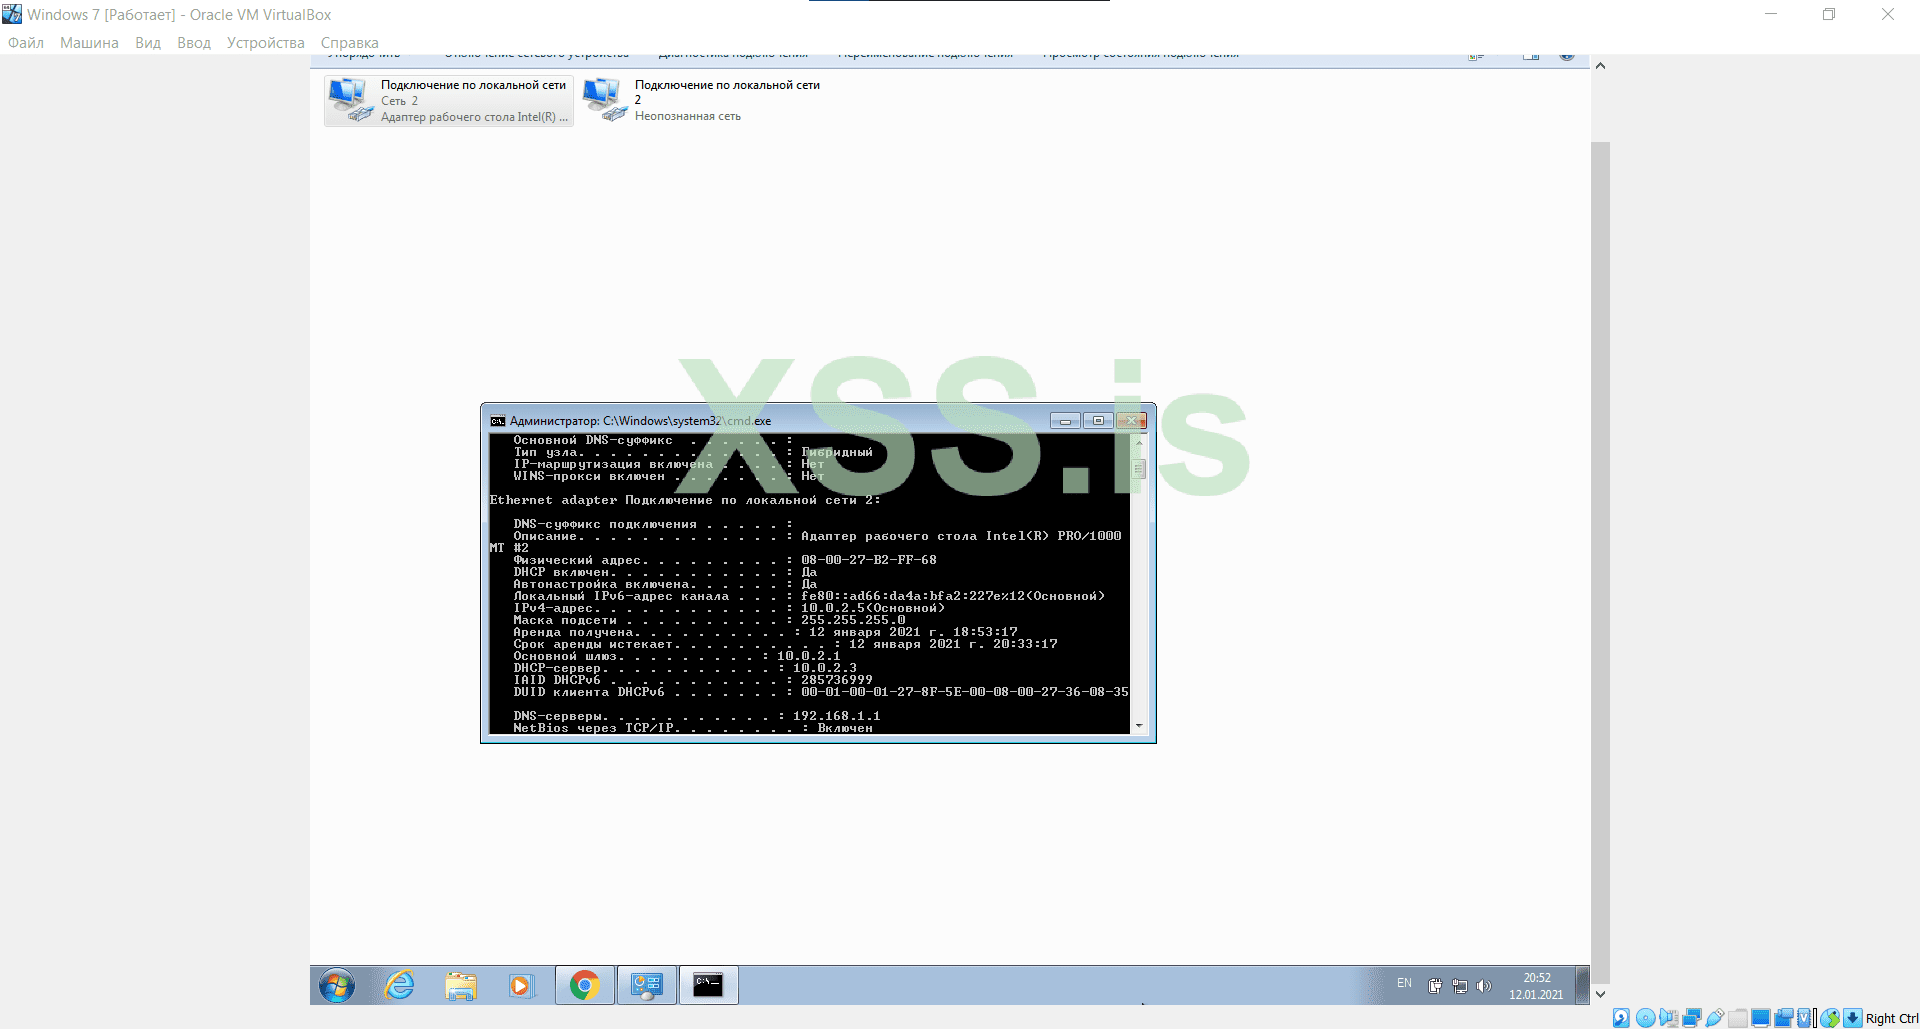Image resolution: width=1924 pixels, height=1029 pixels.
Task: Maximize the cmd.exe window
Action: [1098, 421]
